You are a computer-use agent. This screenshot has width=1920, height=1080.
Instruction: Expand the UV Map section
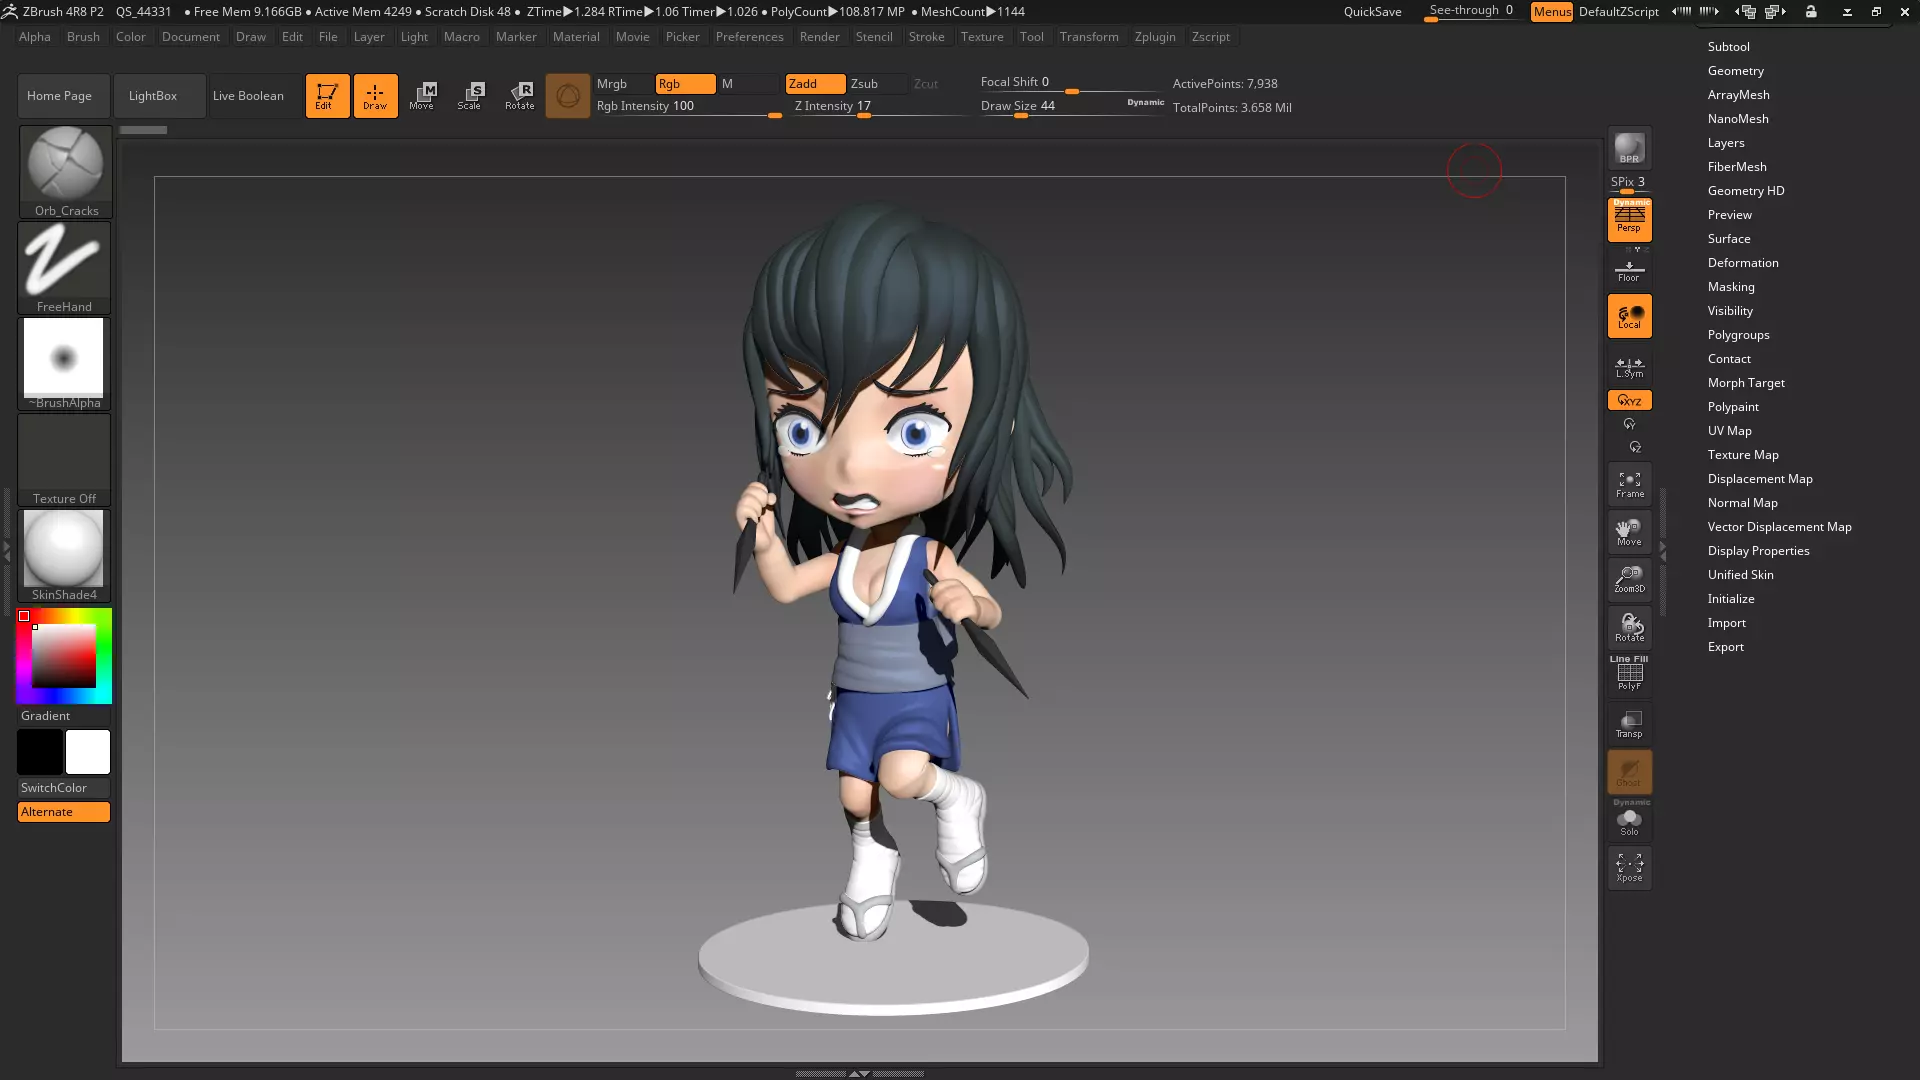click(1729, 431)
